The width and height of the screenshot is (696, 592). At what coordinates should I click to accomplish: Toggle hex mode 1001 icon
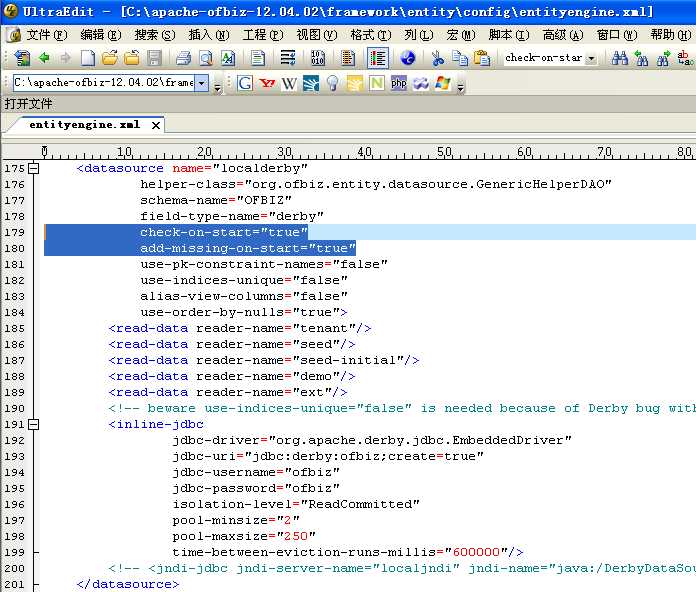(318, 58)
